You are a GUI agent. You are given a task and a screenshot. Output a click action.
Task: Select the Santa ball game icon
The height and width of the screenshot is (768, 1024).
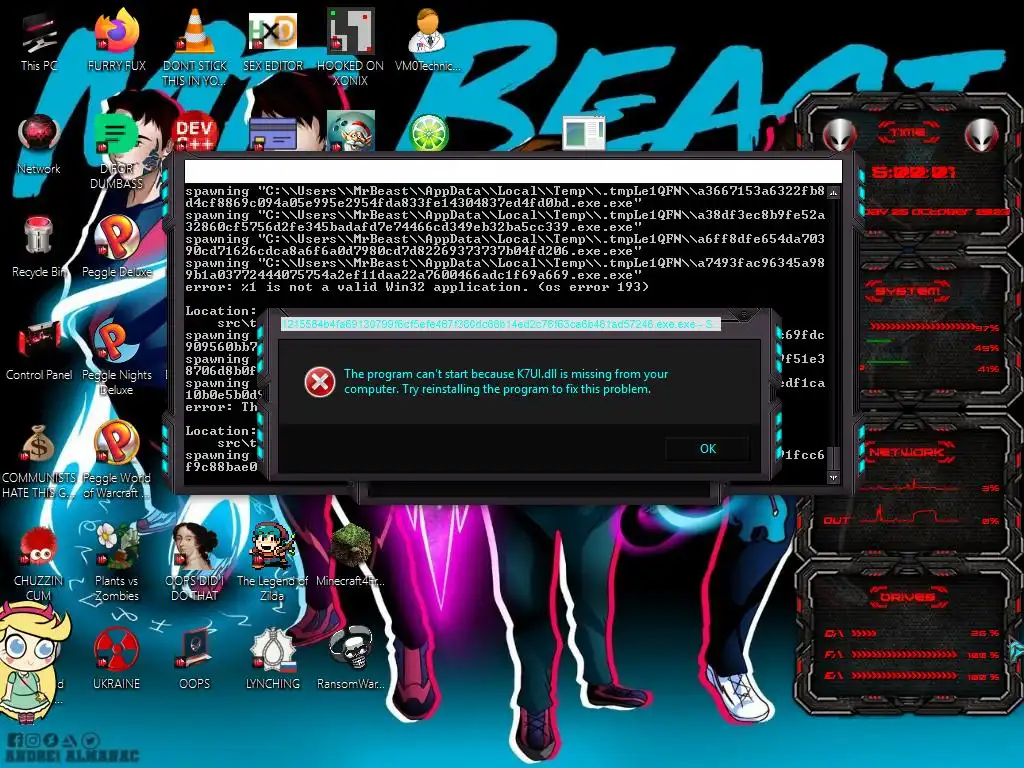tap(351, 131)
